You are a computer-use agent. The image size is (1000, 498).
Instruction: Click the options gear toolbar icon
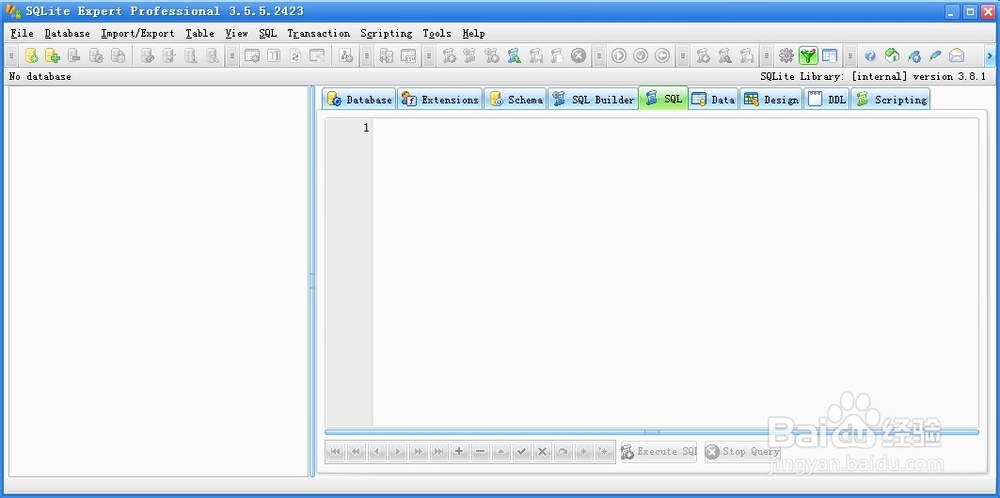tap(786, 56)
